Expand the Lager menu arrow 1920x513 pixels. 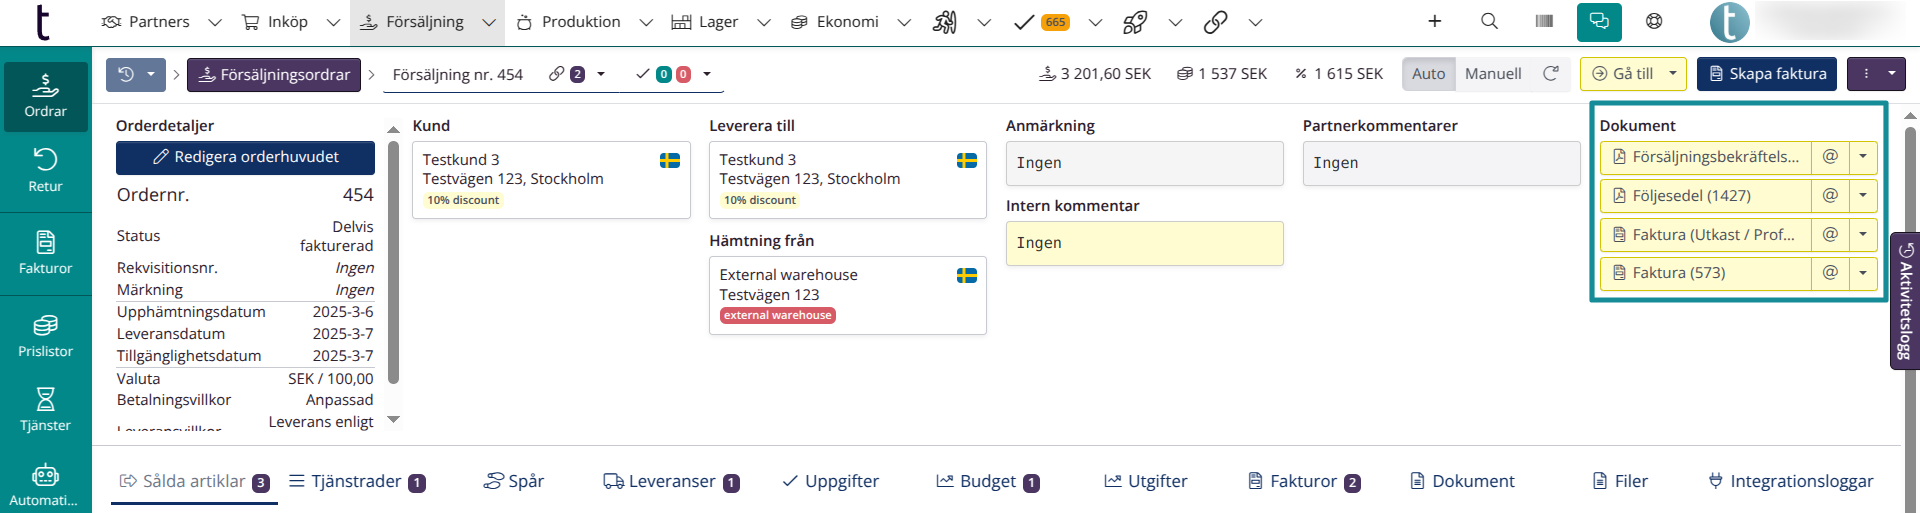763,22
